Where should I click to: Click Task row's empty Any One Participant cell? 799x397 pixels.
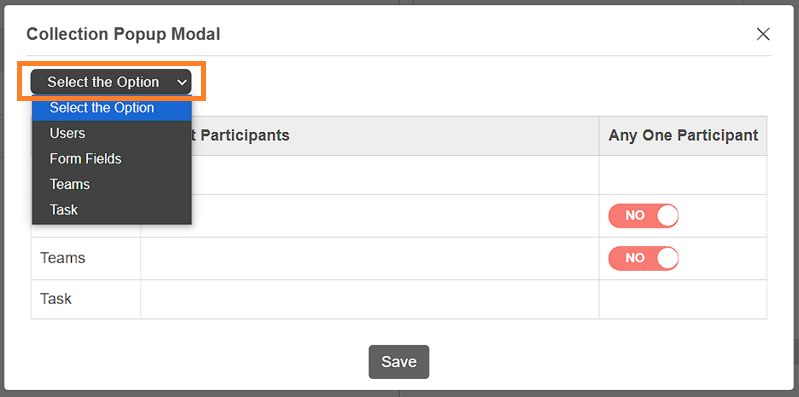click(683, 299)
